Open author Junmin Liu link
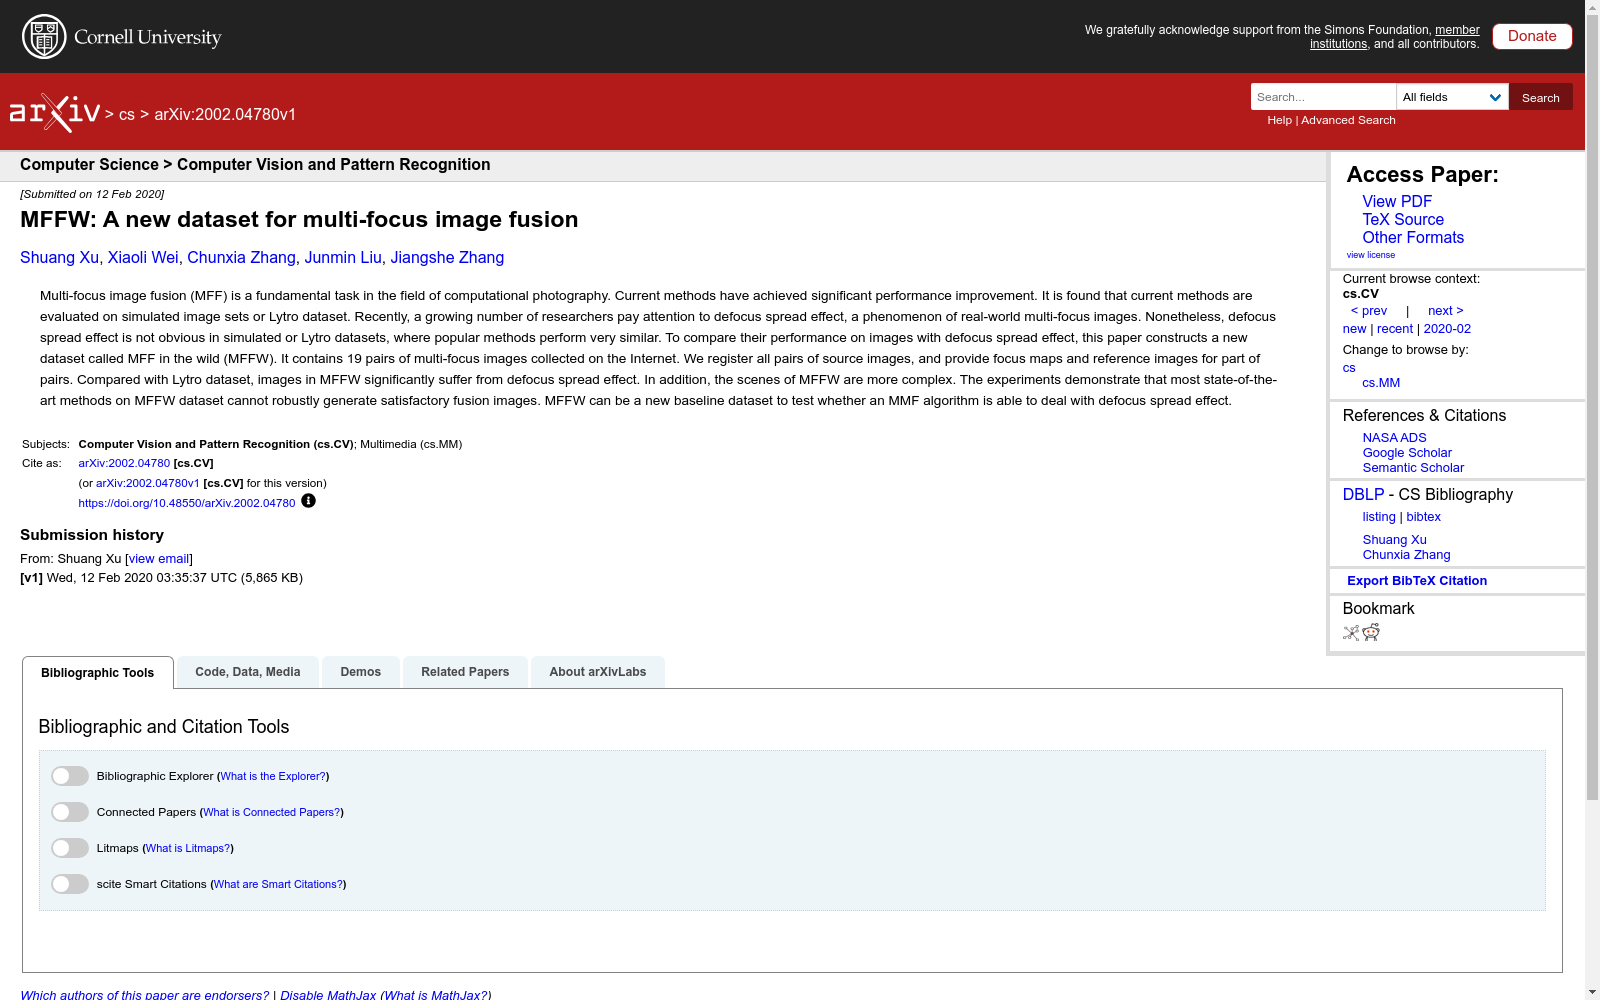The width and height of the screenshot is (1600, 1000). (x=343, y=258)
